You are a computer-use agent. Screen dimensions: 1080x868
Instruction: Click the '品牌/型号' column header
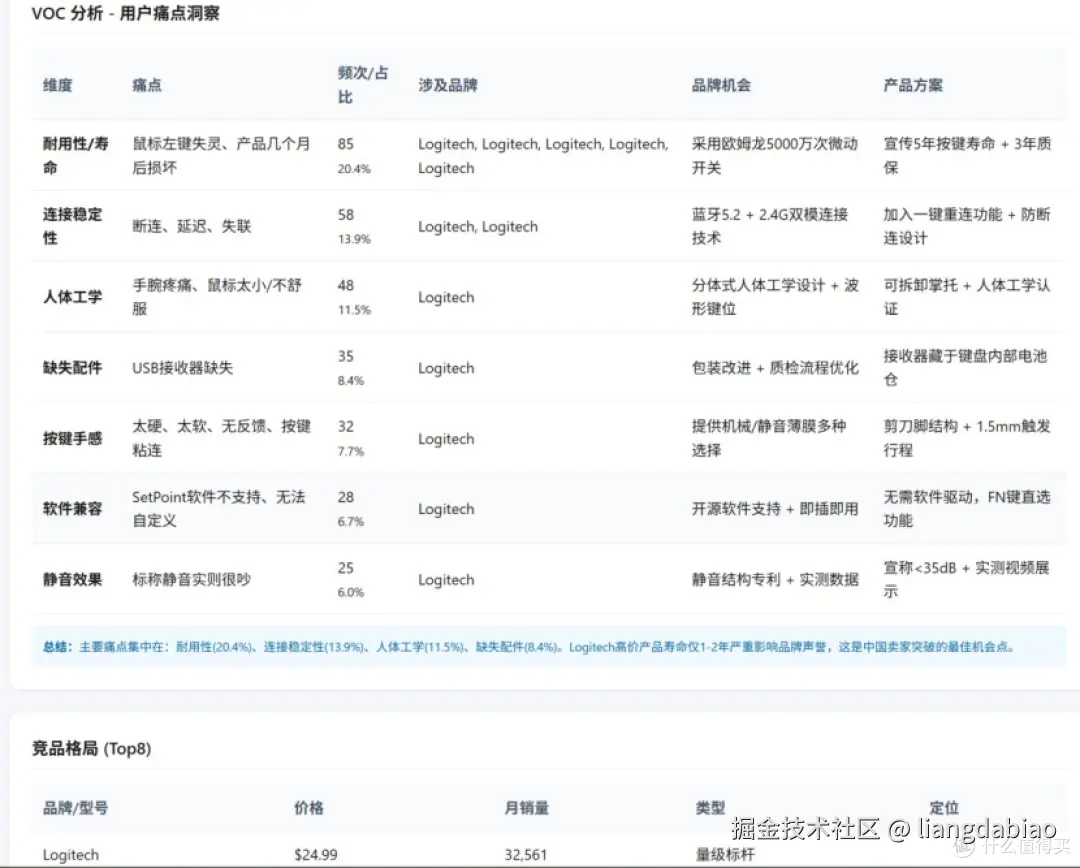(x=75, y=807)
